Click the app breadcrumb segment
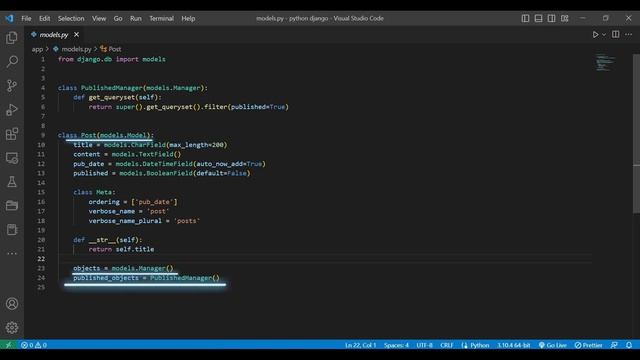This screenshot has width=640, height=360. click(37, 49)
